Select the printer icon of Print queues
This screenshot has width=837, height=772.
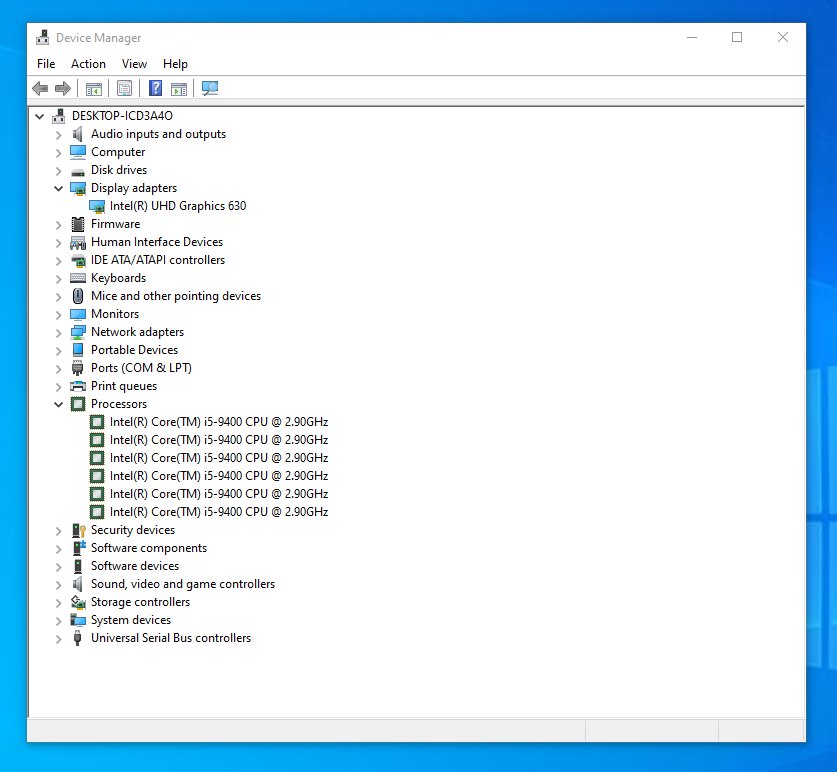(78, 386)
